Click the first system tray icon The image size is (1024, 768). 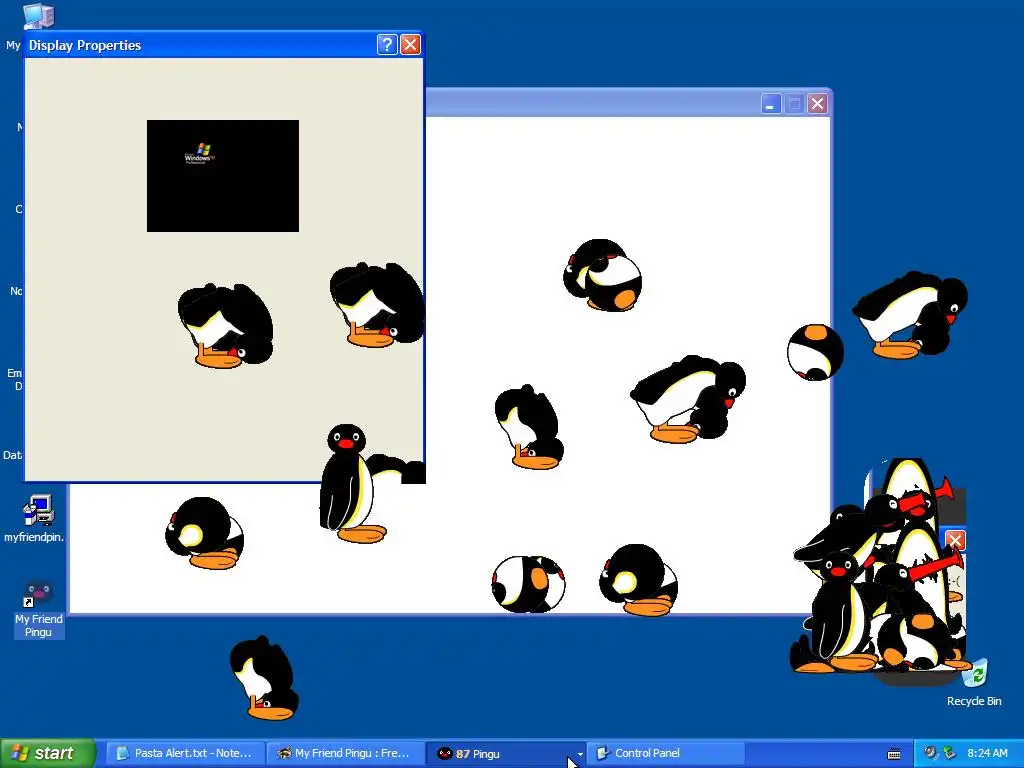pos(931,753)
